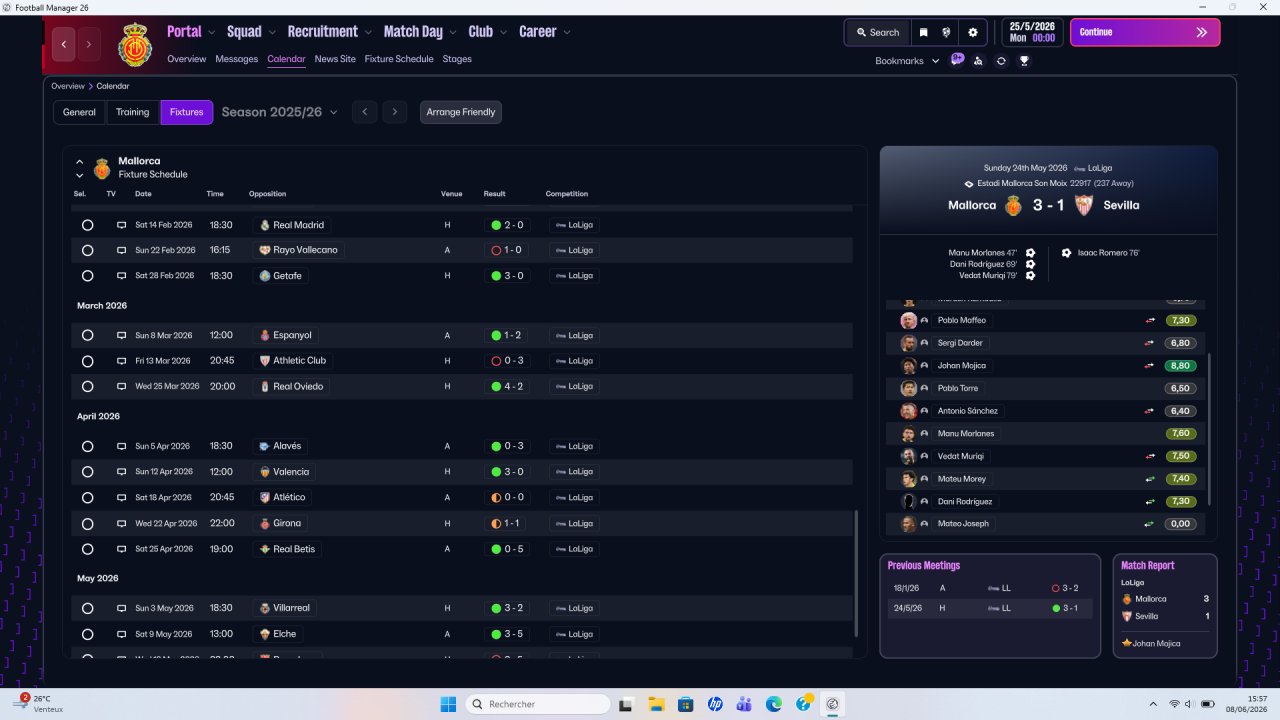Click the Arrange Friendly button
Viewport: 1280px width, 720px height.
click(461, 112)
